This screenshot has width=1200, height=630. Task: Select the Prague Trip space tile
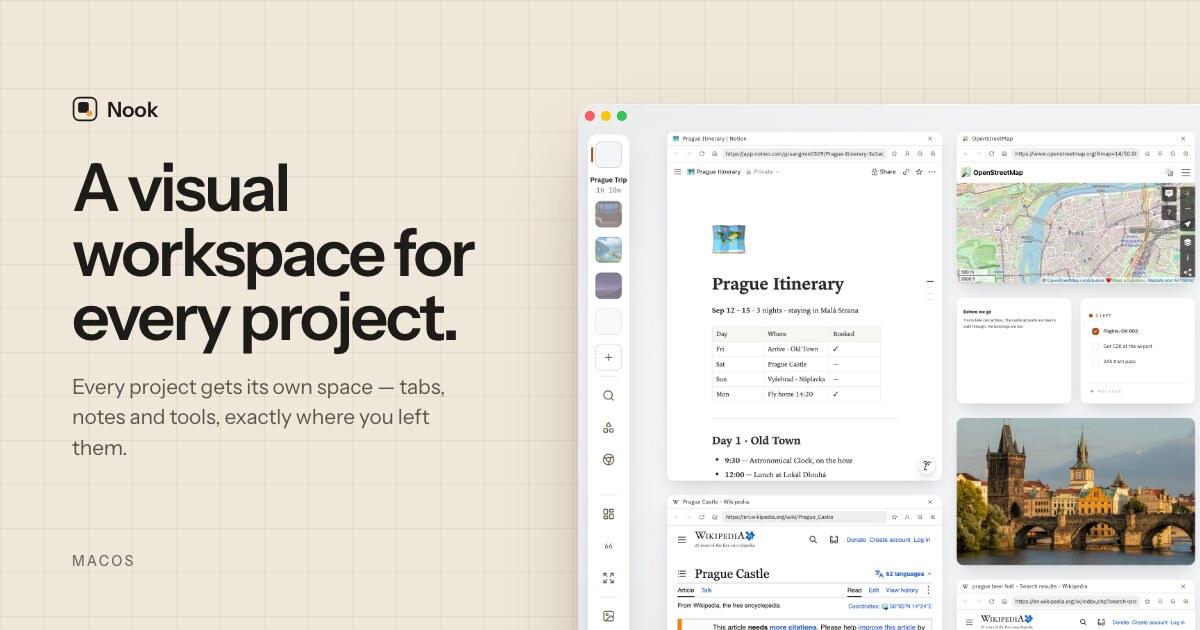click(x=608, y=154)
